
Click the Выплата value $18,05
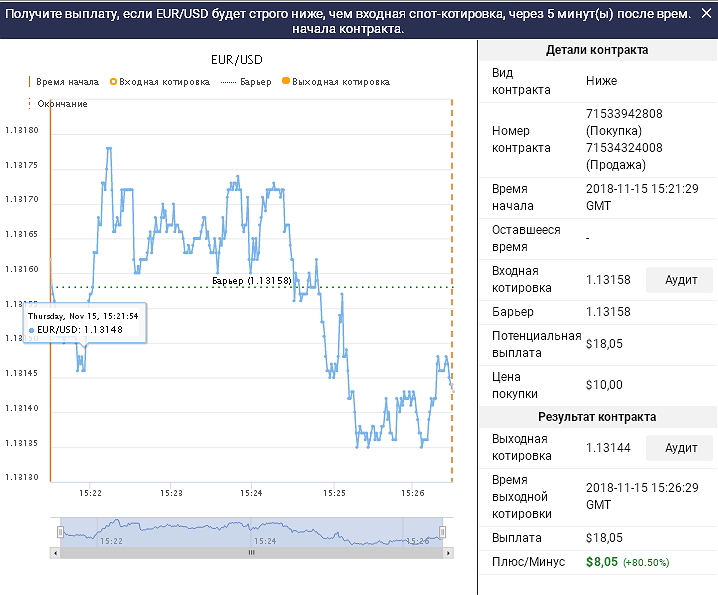pyautogui.click(x=604, y=538)
